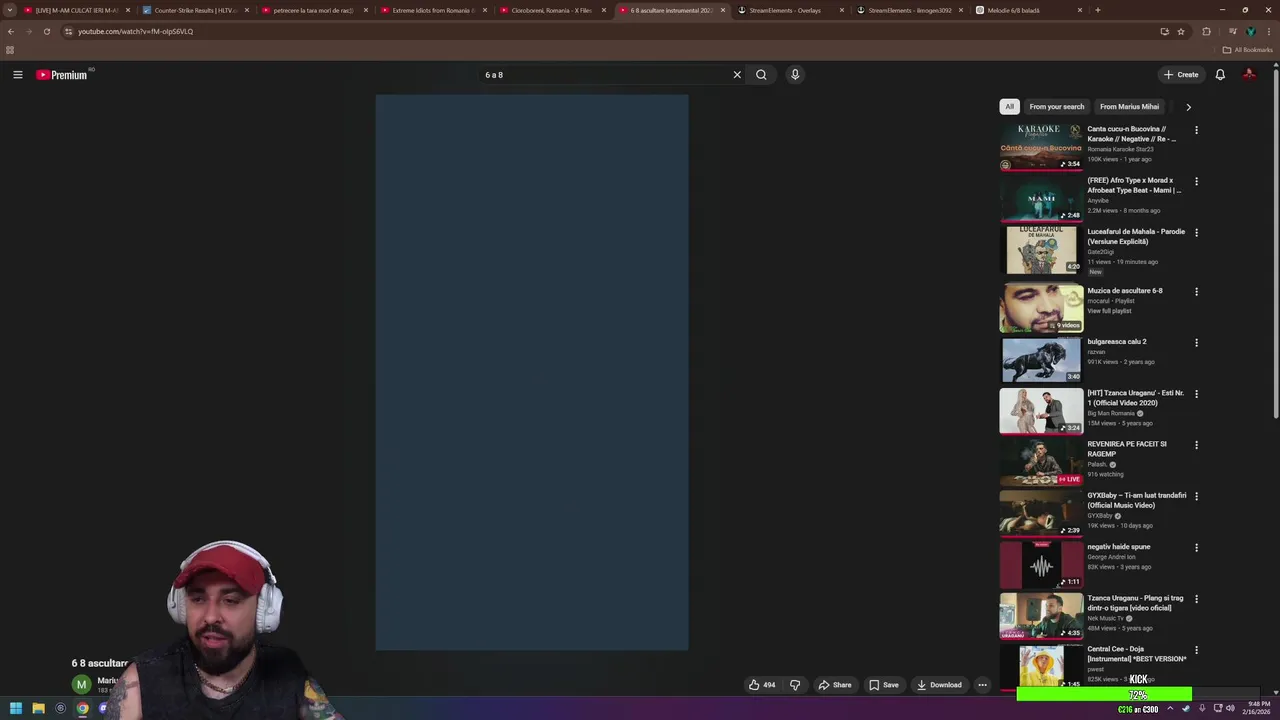Click the Chrome address bar URL
This screenshot has height=720, width=1280.
click(135, 31)
